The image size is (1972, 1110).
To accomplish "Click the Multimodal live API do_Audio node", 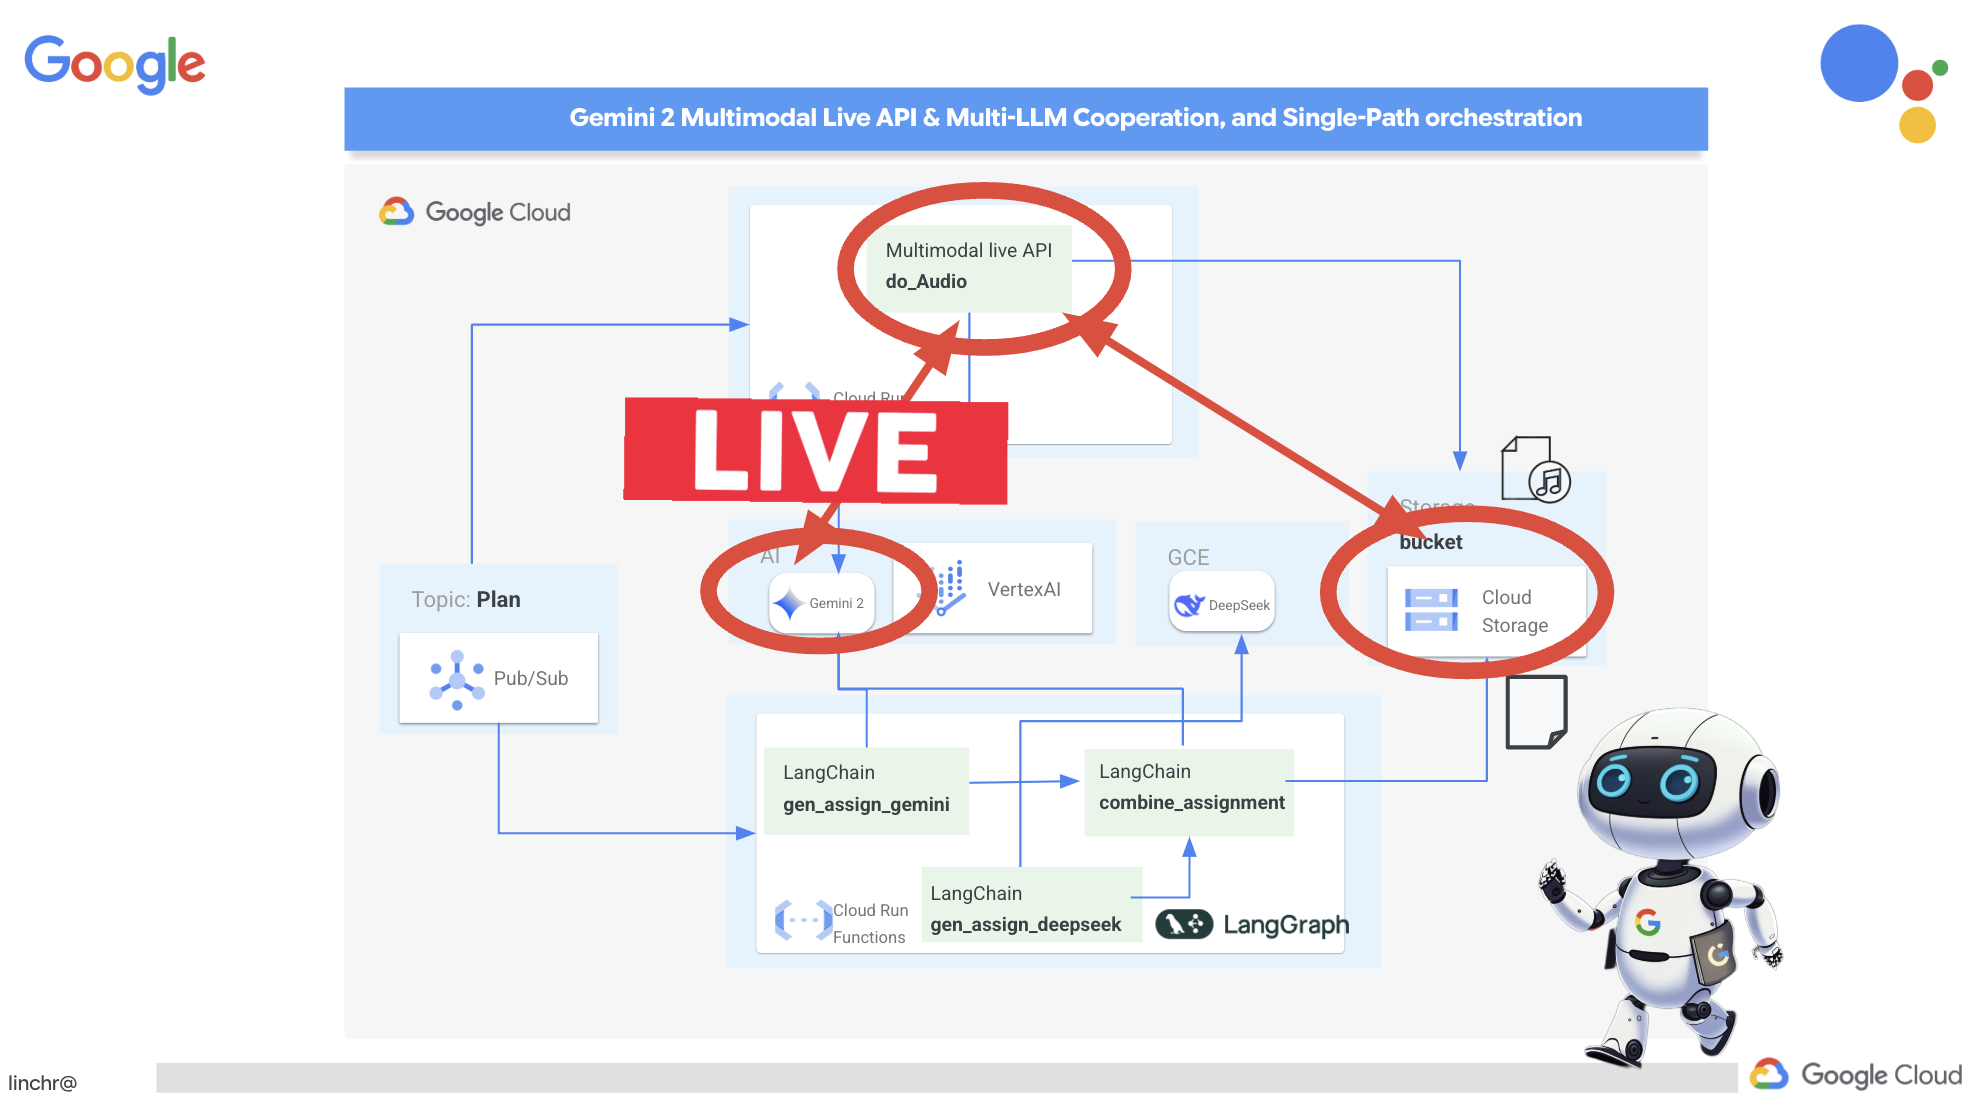I will click(x=966, y=264).
